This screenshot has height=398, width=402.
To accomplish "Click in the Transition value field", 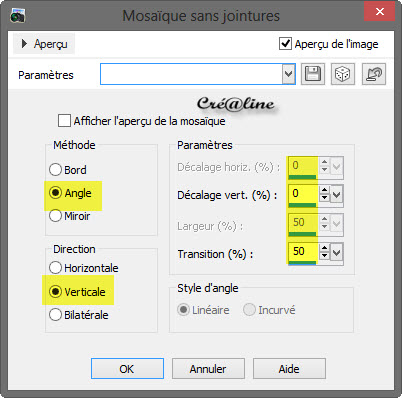I will coord(303,252).
